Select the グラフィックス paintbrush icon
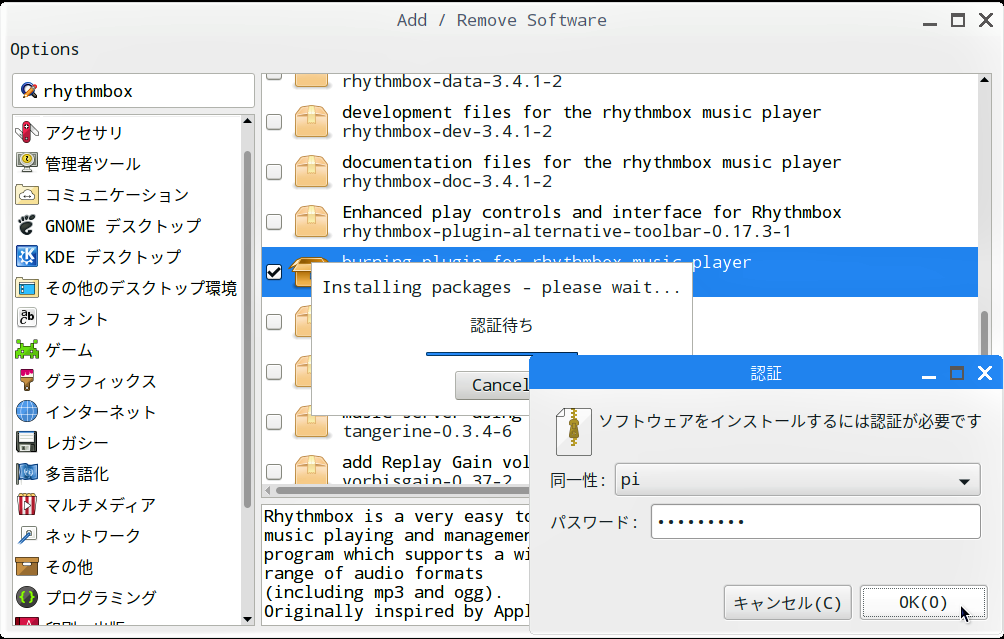The width and height of the screenshot is (1004, 639). 27,380
